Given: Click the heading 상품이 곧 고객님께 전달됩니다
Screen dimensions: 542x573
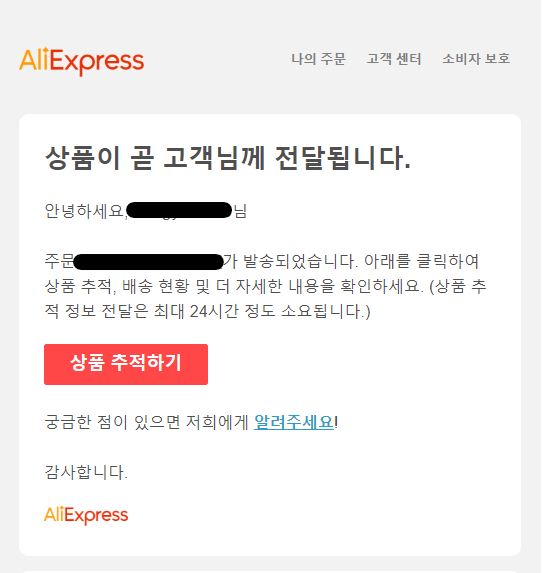Looking at the screenshot, I should pyautogui.click(x=228, y=158).
